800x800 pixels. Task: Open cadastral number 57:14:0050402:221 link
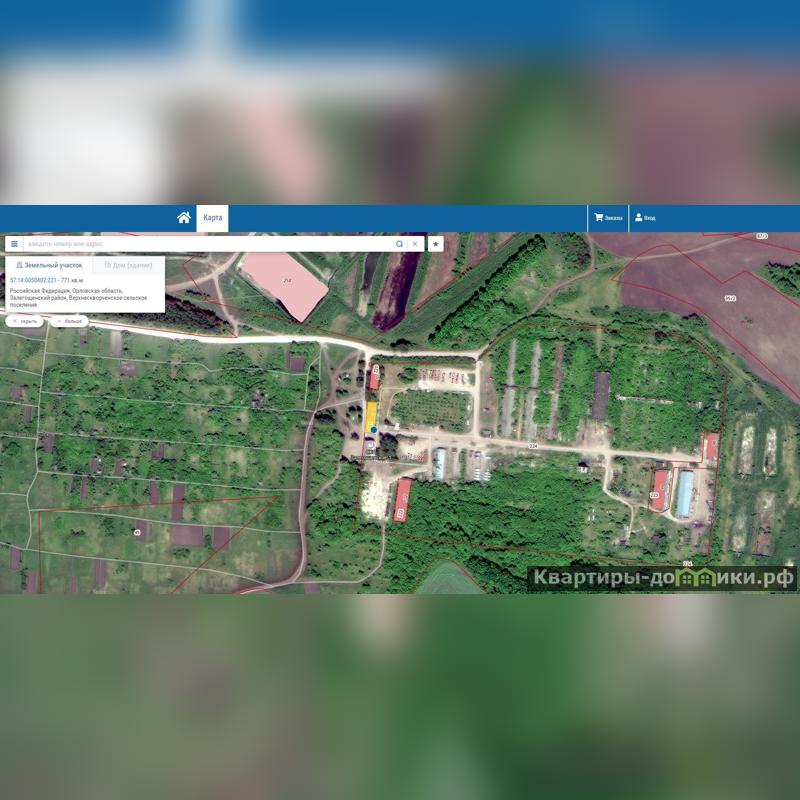[33, 281]
